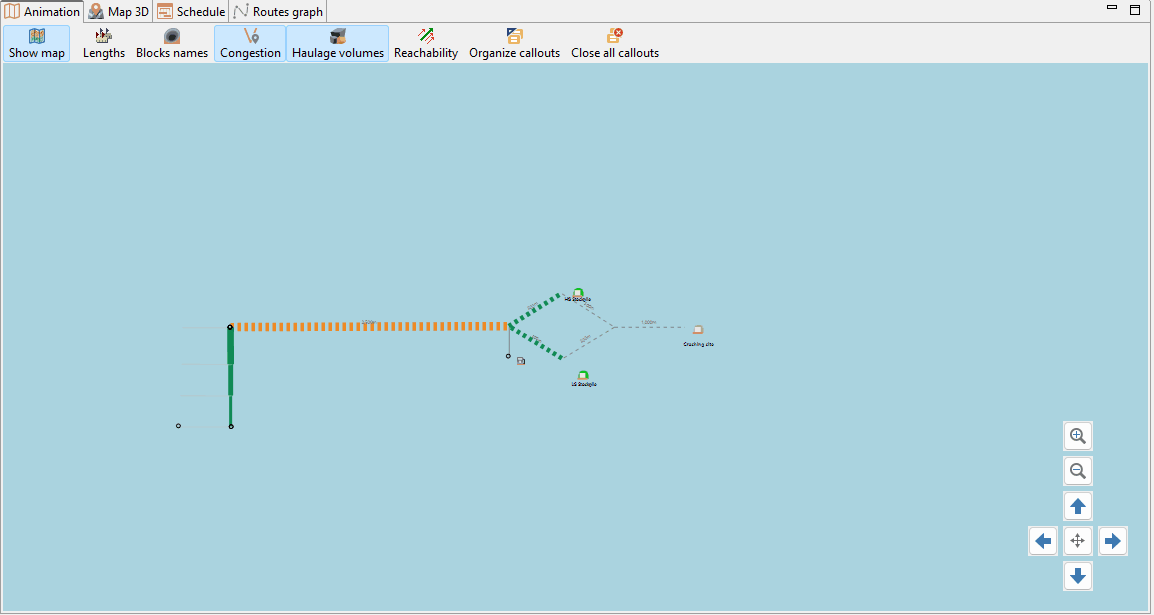
Task: Click the dashed green road toward LG Stockpile
Action: pos(535,343)
